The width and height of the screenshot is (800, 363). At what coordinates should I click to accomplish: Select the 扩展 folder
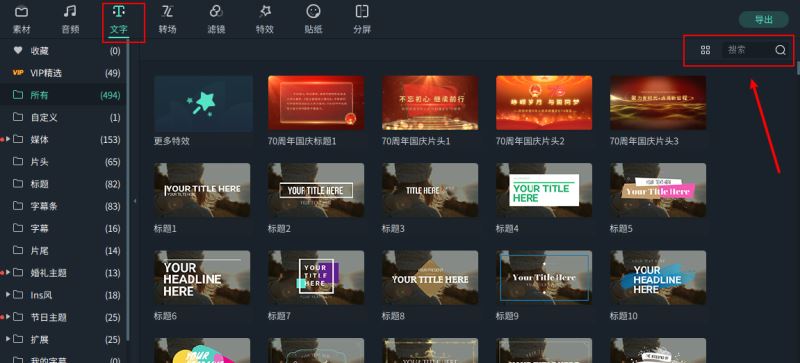tap(63, 340)
